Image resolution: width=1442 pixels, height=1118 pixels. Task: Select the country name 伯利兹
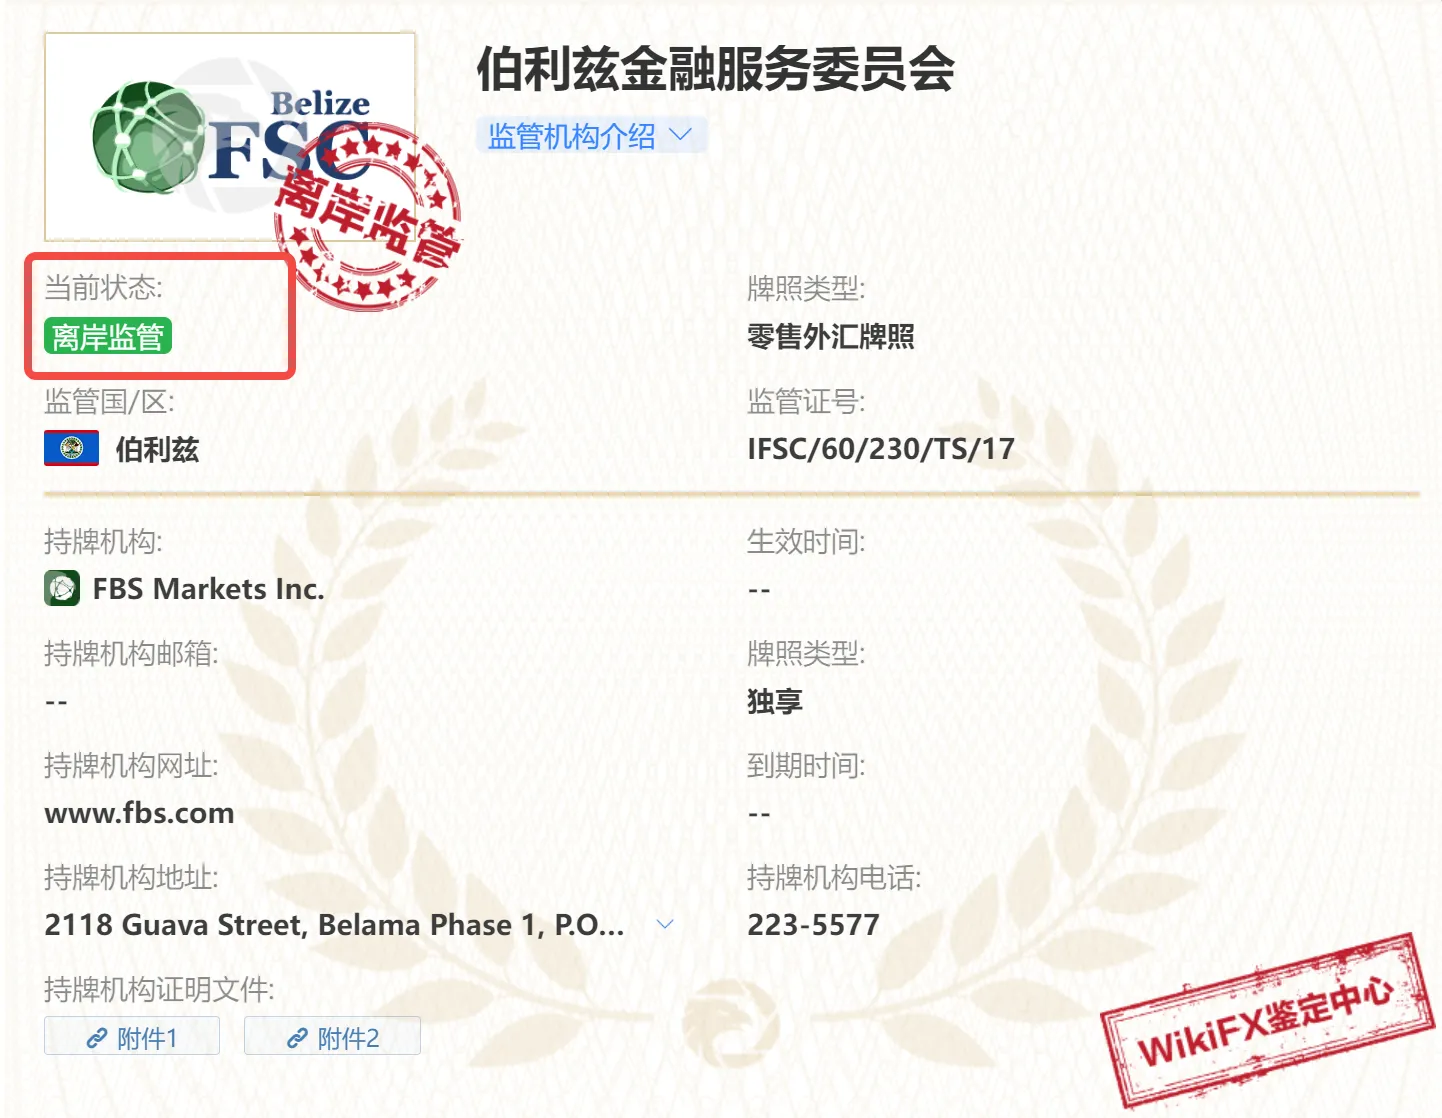(x=157, y=449)
